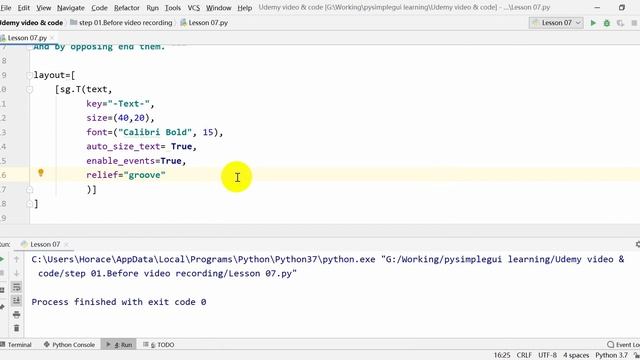Open the Help menu
Screen dimensions: 640x360
point(244,8)
